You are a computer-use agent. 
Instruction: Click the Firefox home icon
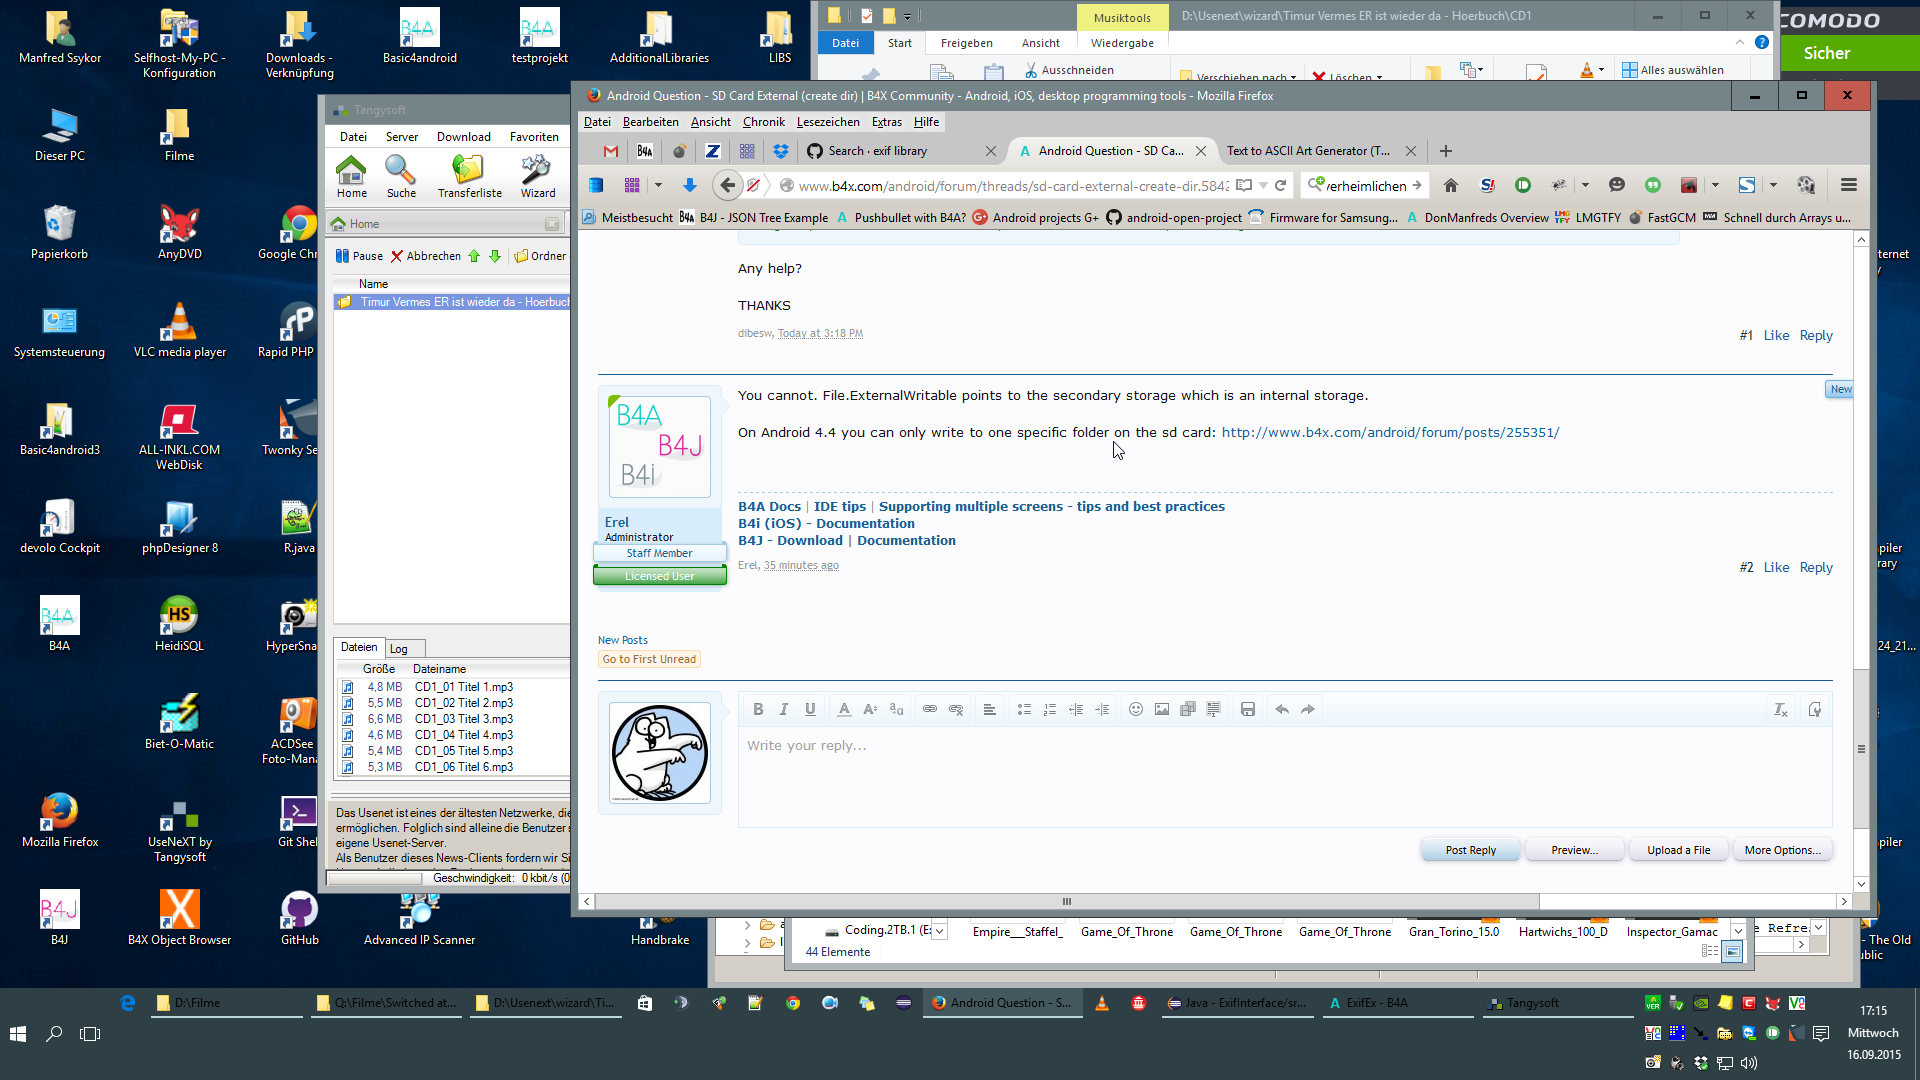click(1451, 185)
